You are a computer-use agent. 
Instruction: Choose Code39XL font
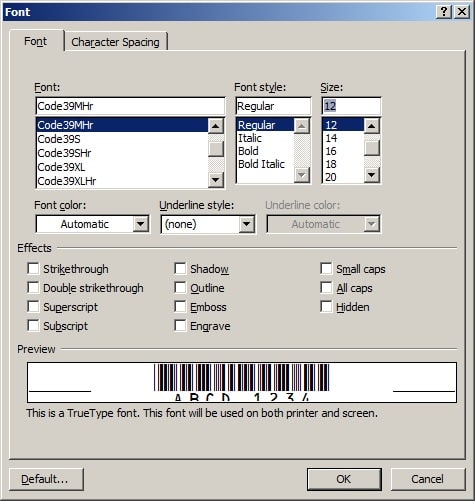[122, 167]
